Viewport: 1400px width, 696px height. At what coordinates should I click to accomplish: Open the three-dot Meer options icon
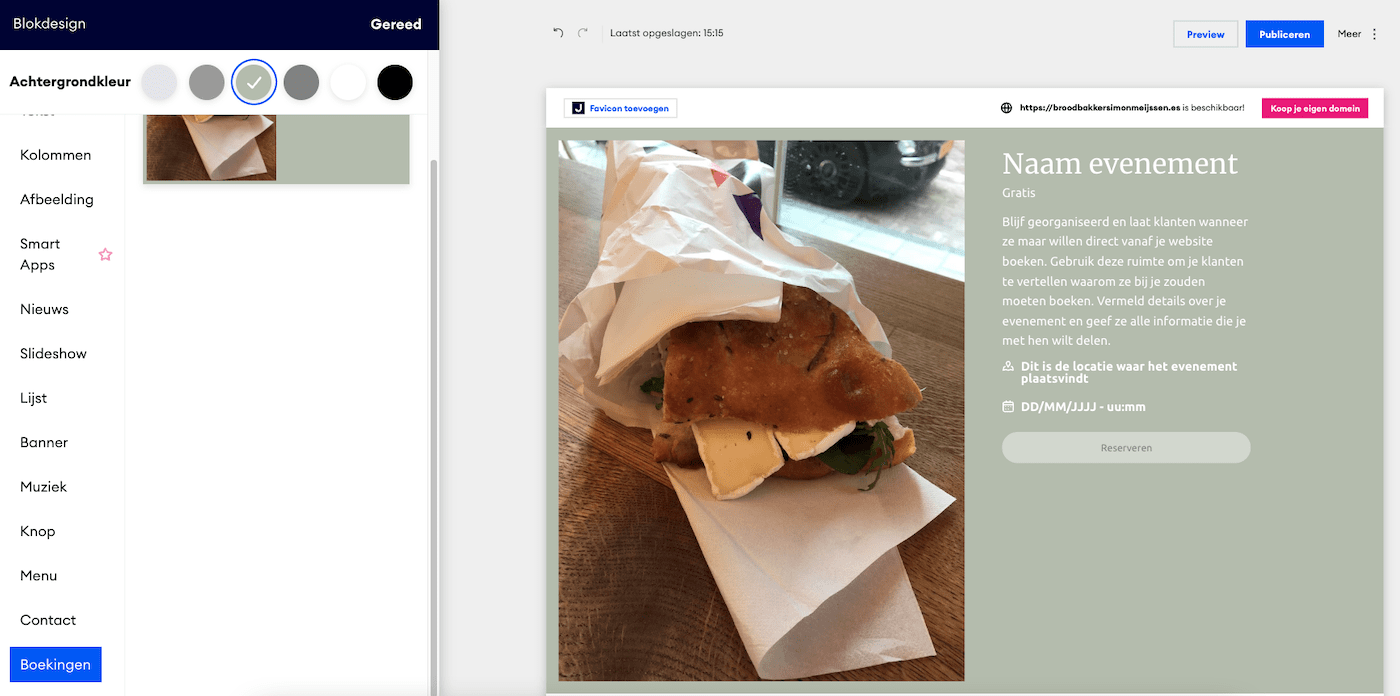click(1374, 34)
